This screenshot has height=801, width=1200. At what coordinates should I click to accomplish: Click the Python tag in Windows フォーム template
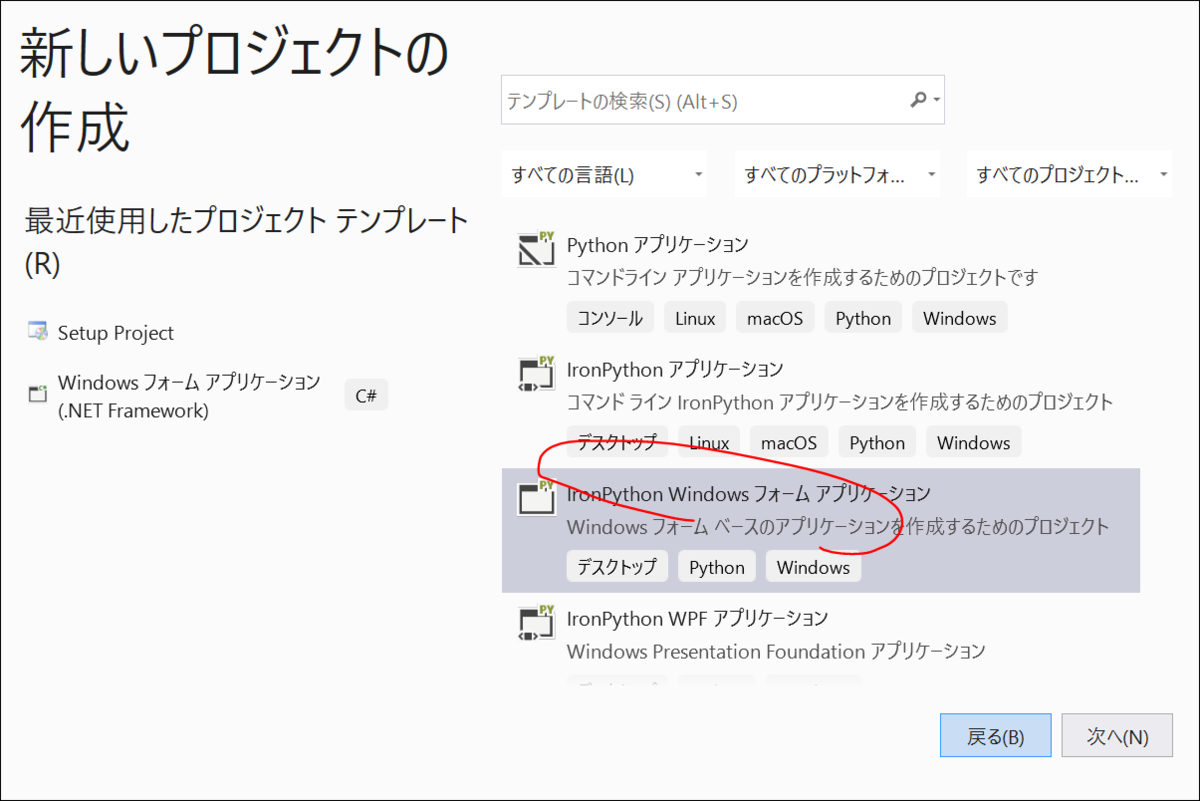pyautogui.click(x=717, y=567)
